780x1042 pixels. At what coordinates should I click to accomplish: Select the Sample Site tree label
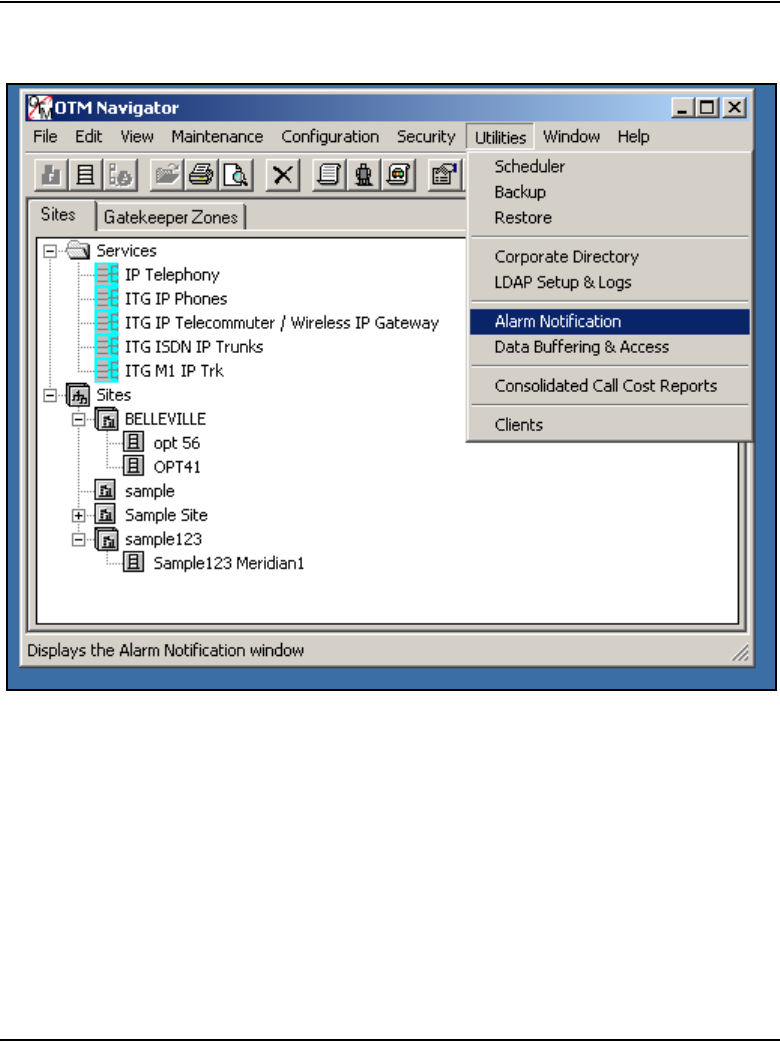166,515
